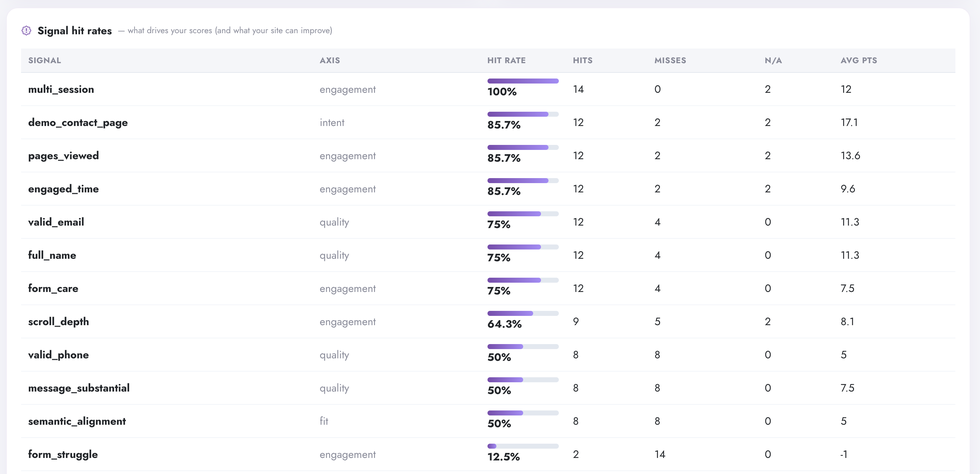Select the form_care signal name

(x=53, y=288)
